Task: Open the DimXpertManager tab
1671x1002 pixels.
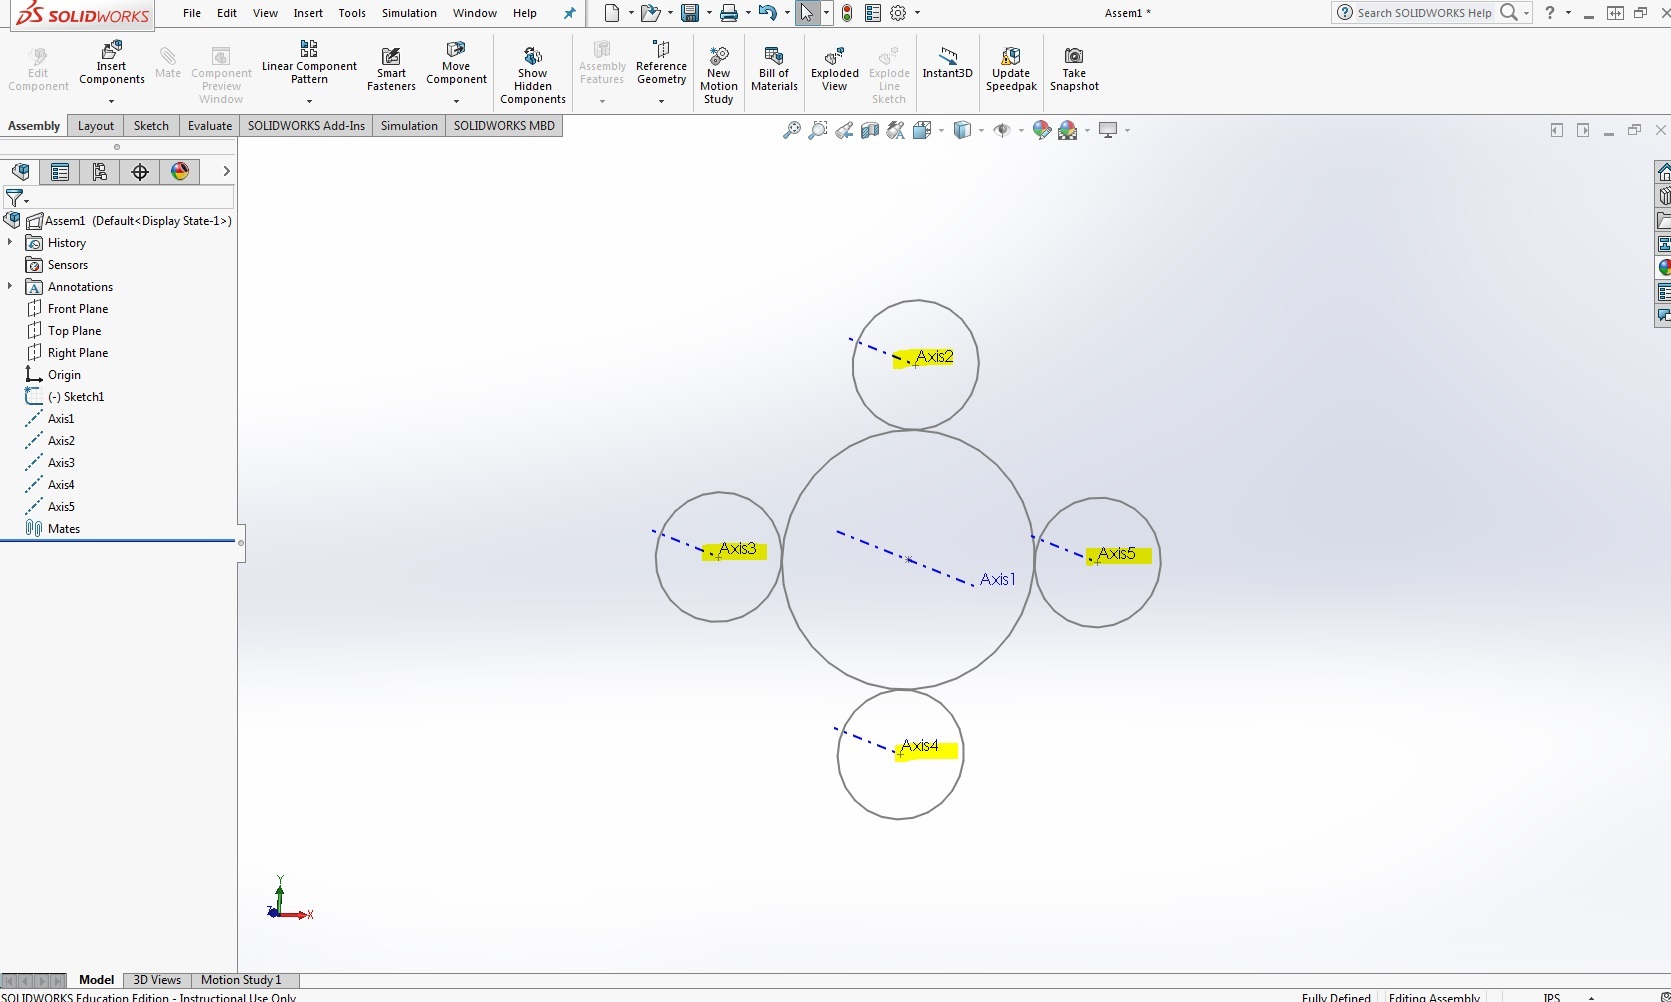Action: [140, 172]
